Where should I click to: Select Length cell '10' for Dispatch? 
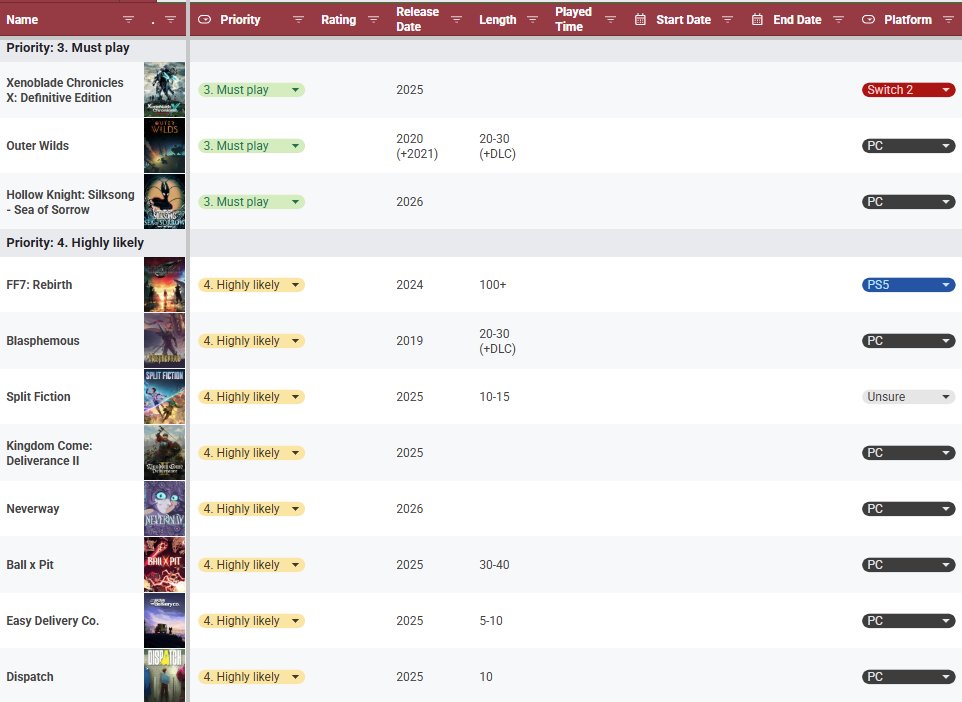pos(509,676)
